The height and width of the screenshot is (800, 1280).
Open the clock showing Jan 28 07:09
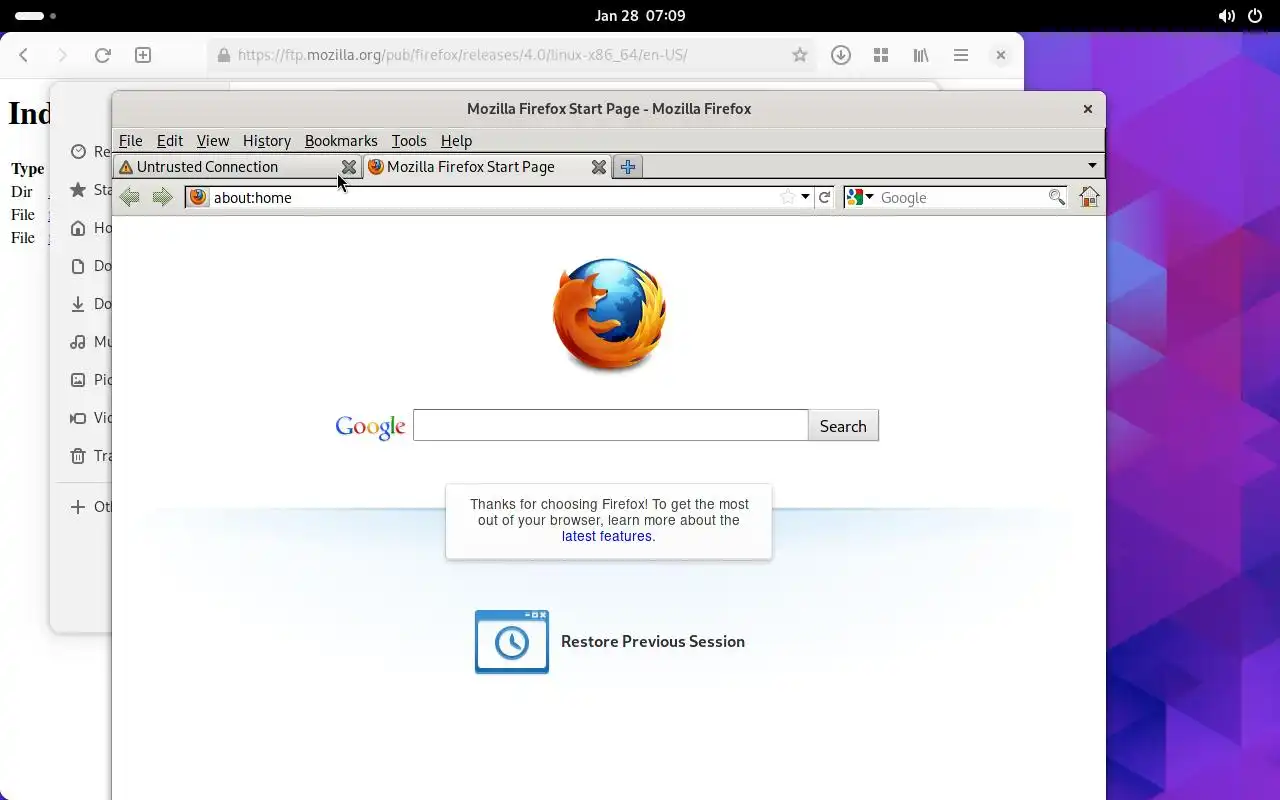pyautogui.click(x=640, y=16)
